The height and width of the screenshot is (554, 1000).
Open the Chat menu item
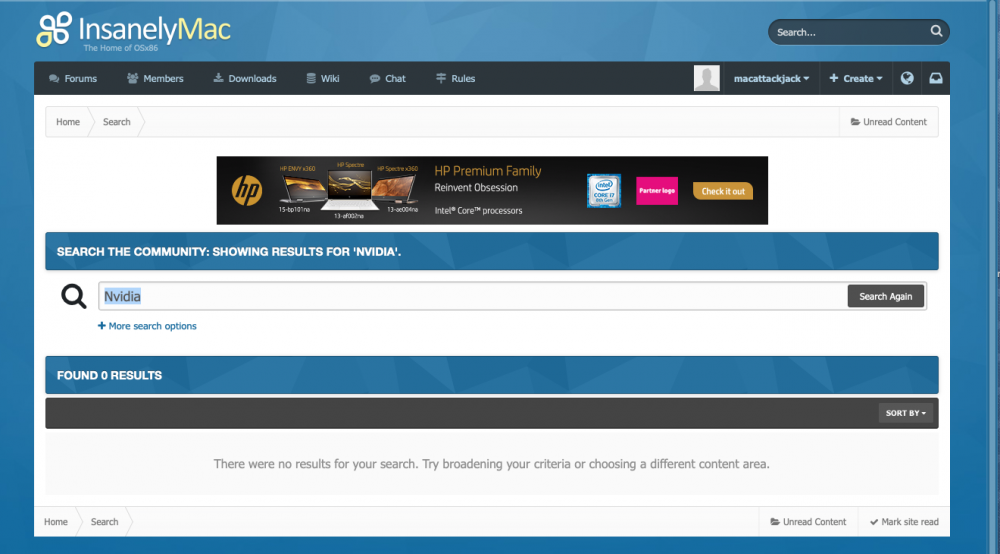click(388, 78)
